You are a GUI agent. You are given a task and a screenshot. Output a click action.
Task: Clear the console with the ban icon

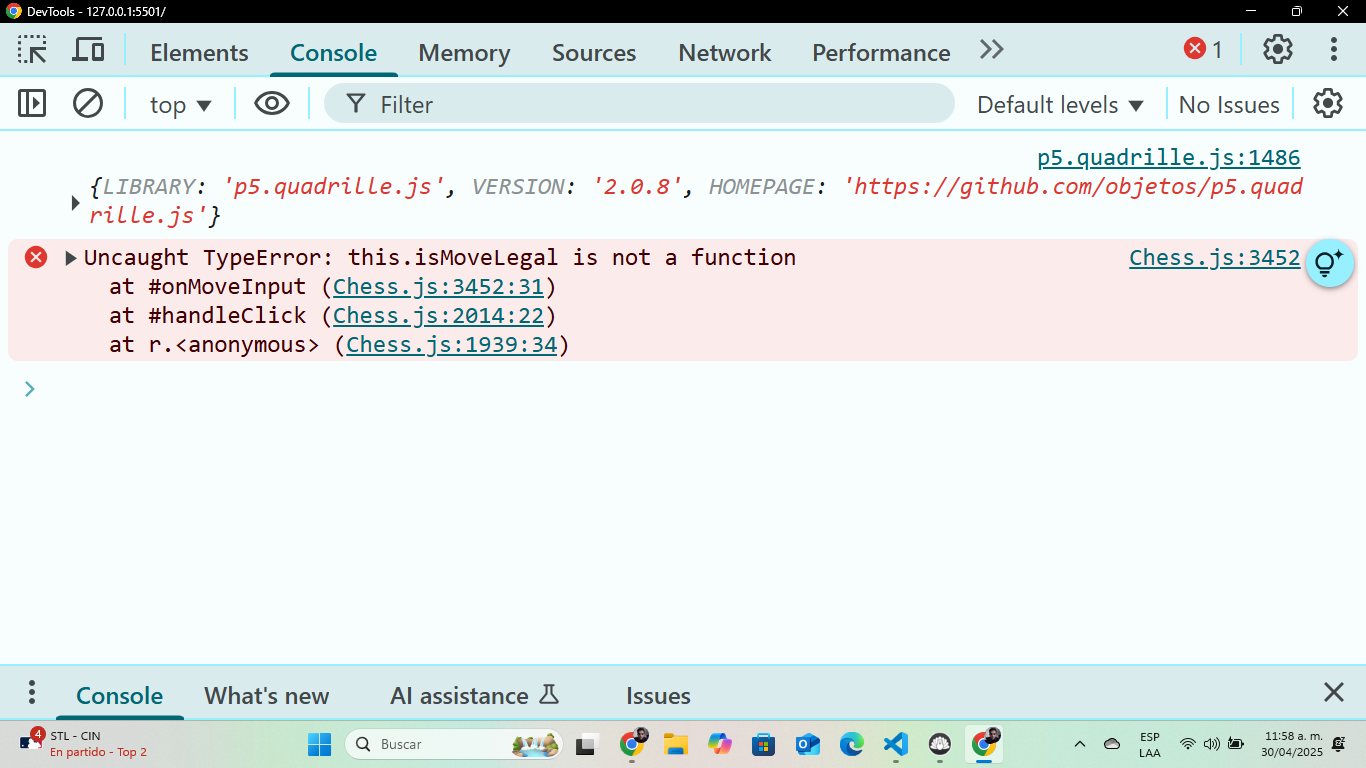88,103
